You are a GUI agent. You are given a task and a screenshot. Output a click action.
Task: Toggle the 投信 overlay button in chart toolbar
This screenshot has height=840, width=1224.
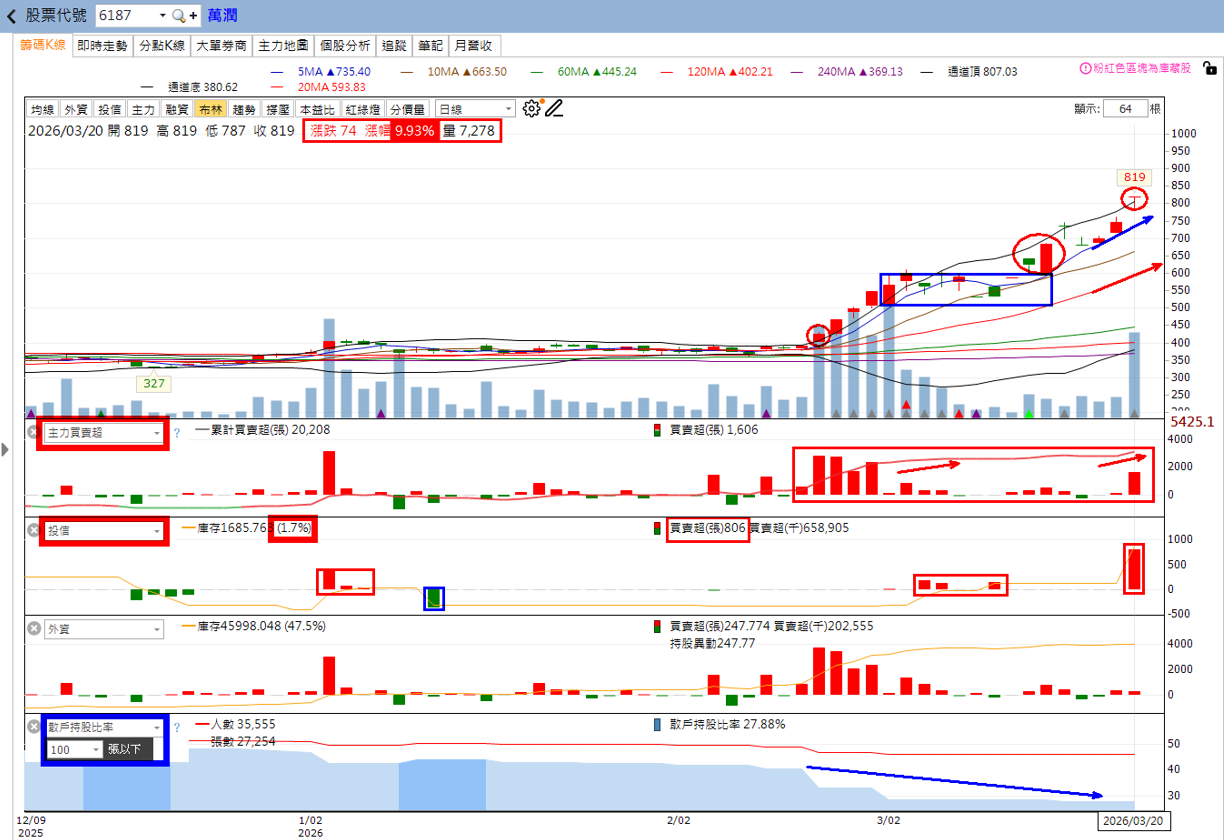pos(110,109)
